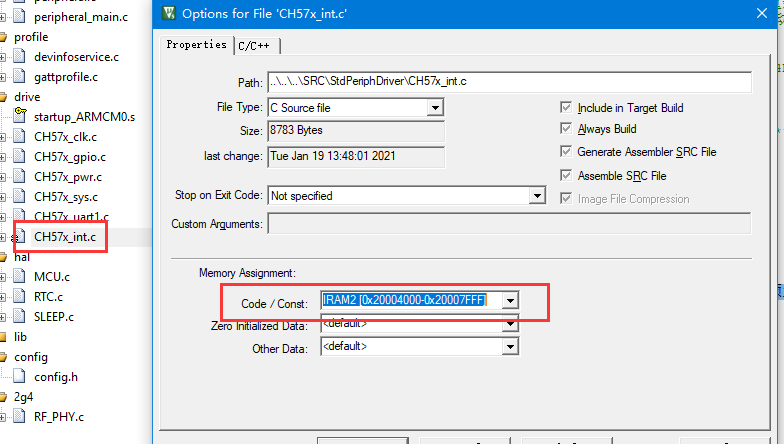Toggle the Always Build checkbox
The width and height of the screenshot is (784, 444).
[x=567, y=129]
